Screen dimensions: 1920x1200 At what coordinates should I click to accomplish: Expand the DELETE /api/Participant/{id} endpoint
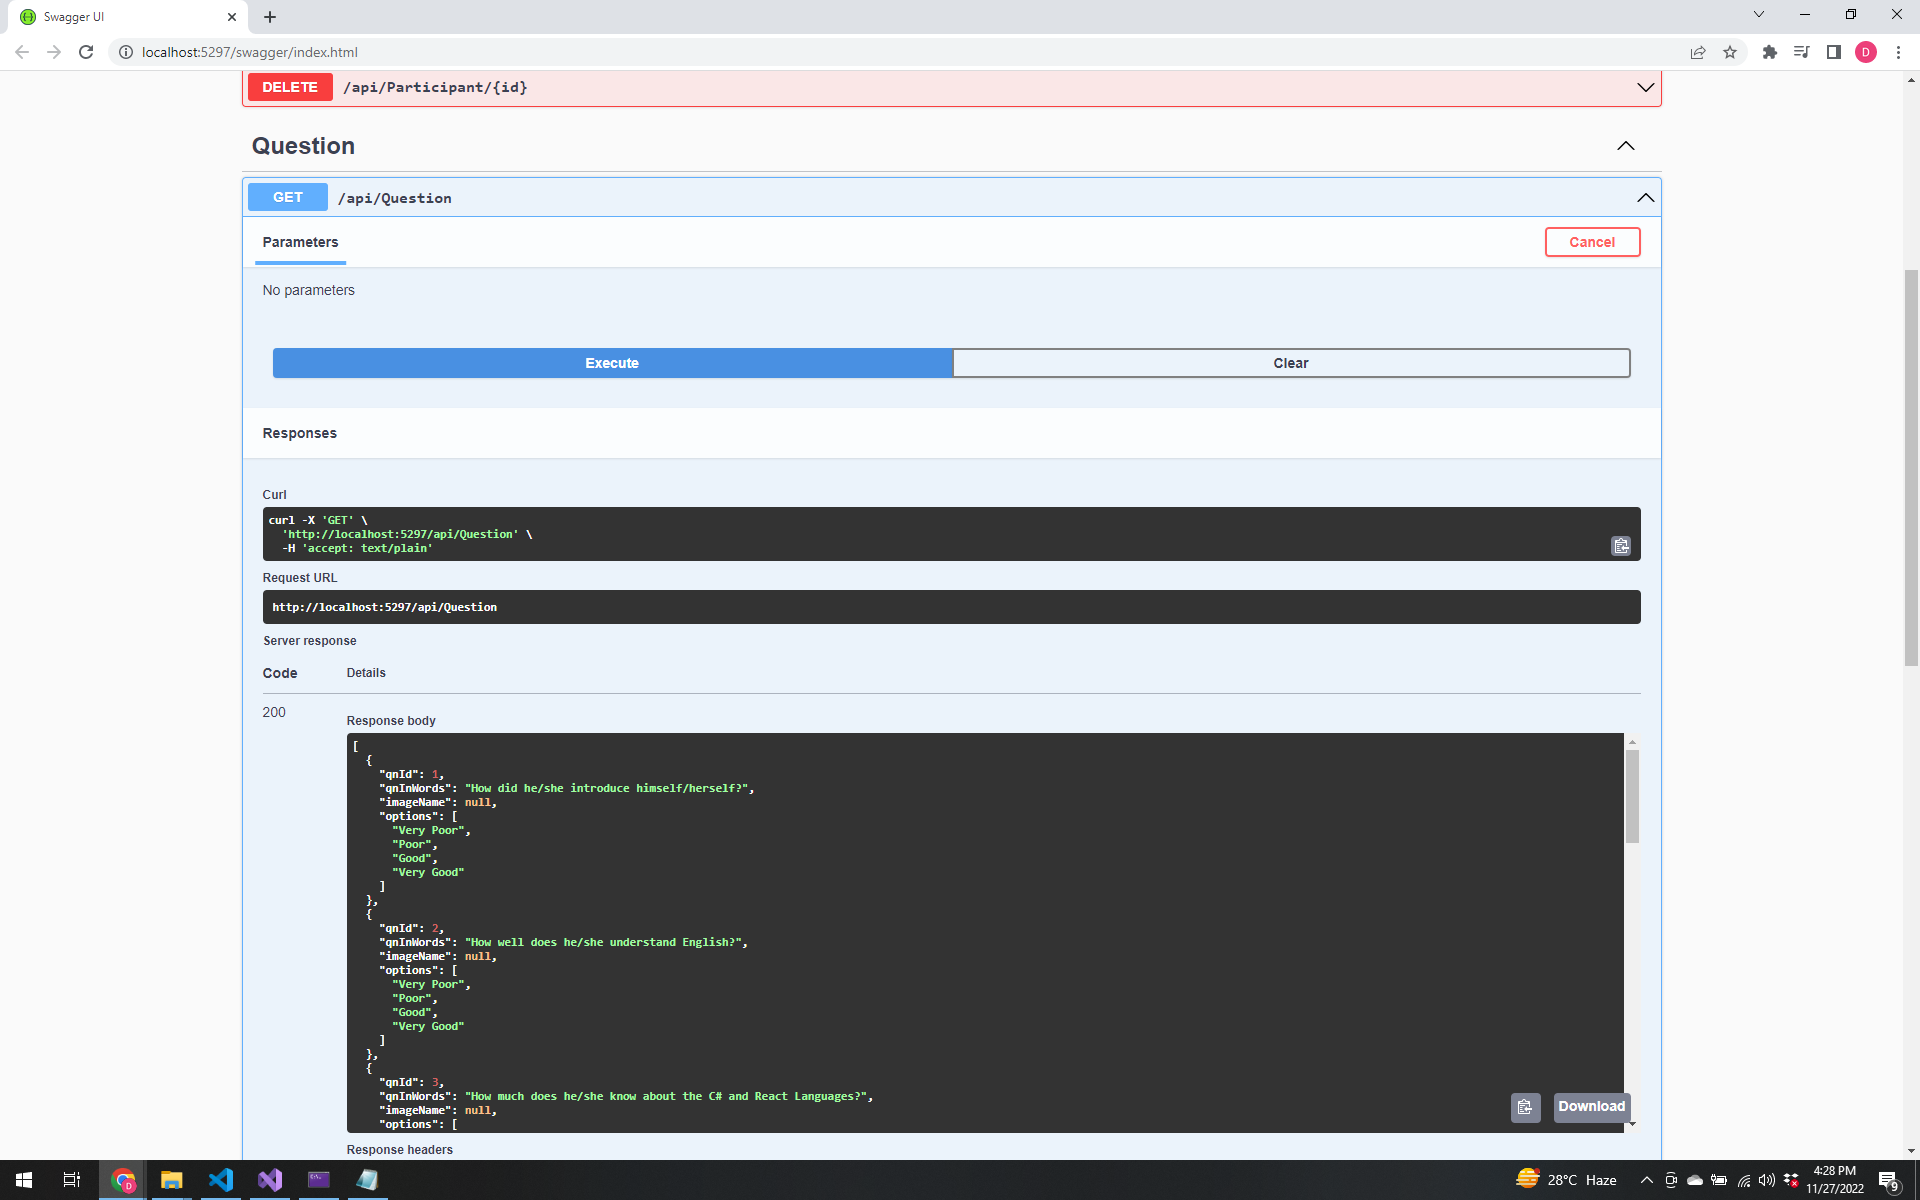pos(1645,87)
